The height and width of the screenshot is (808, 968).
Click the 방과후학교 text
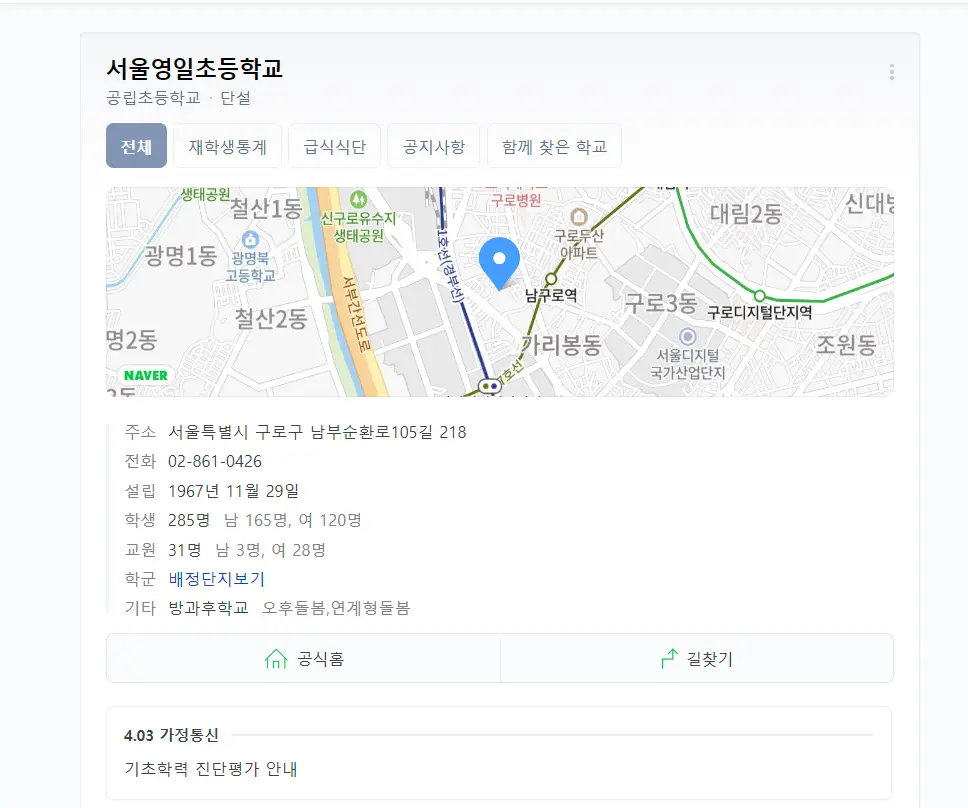(x=209, y=608)
